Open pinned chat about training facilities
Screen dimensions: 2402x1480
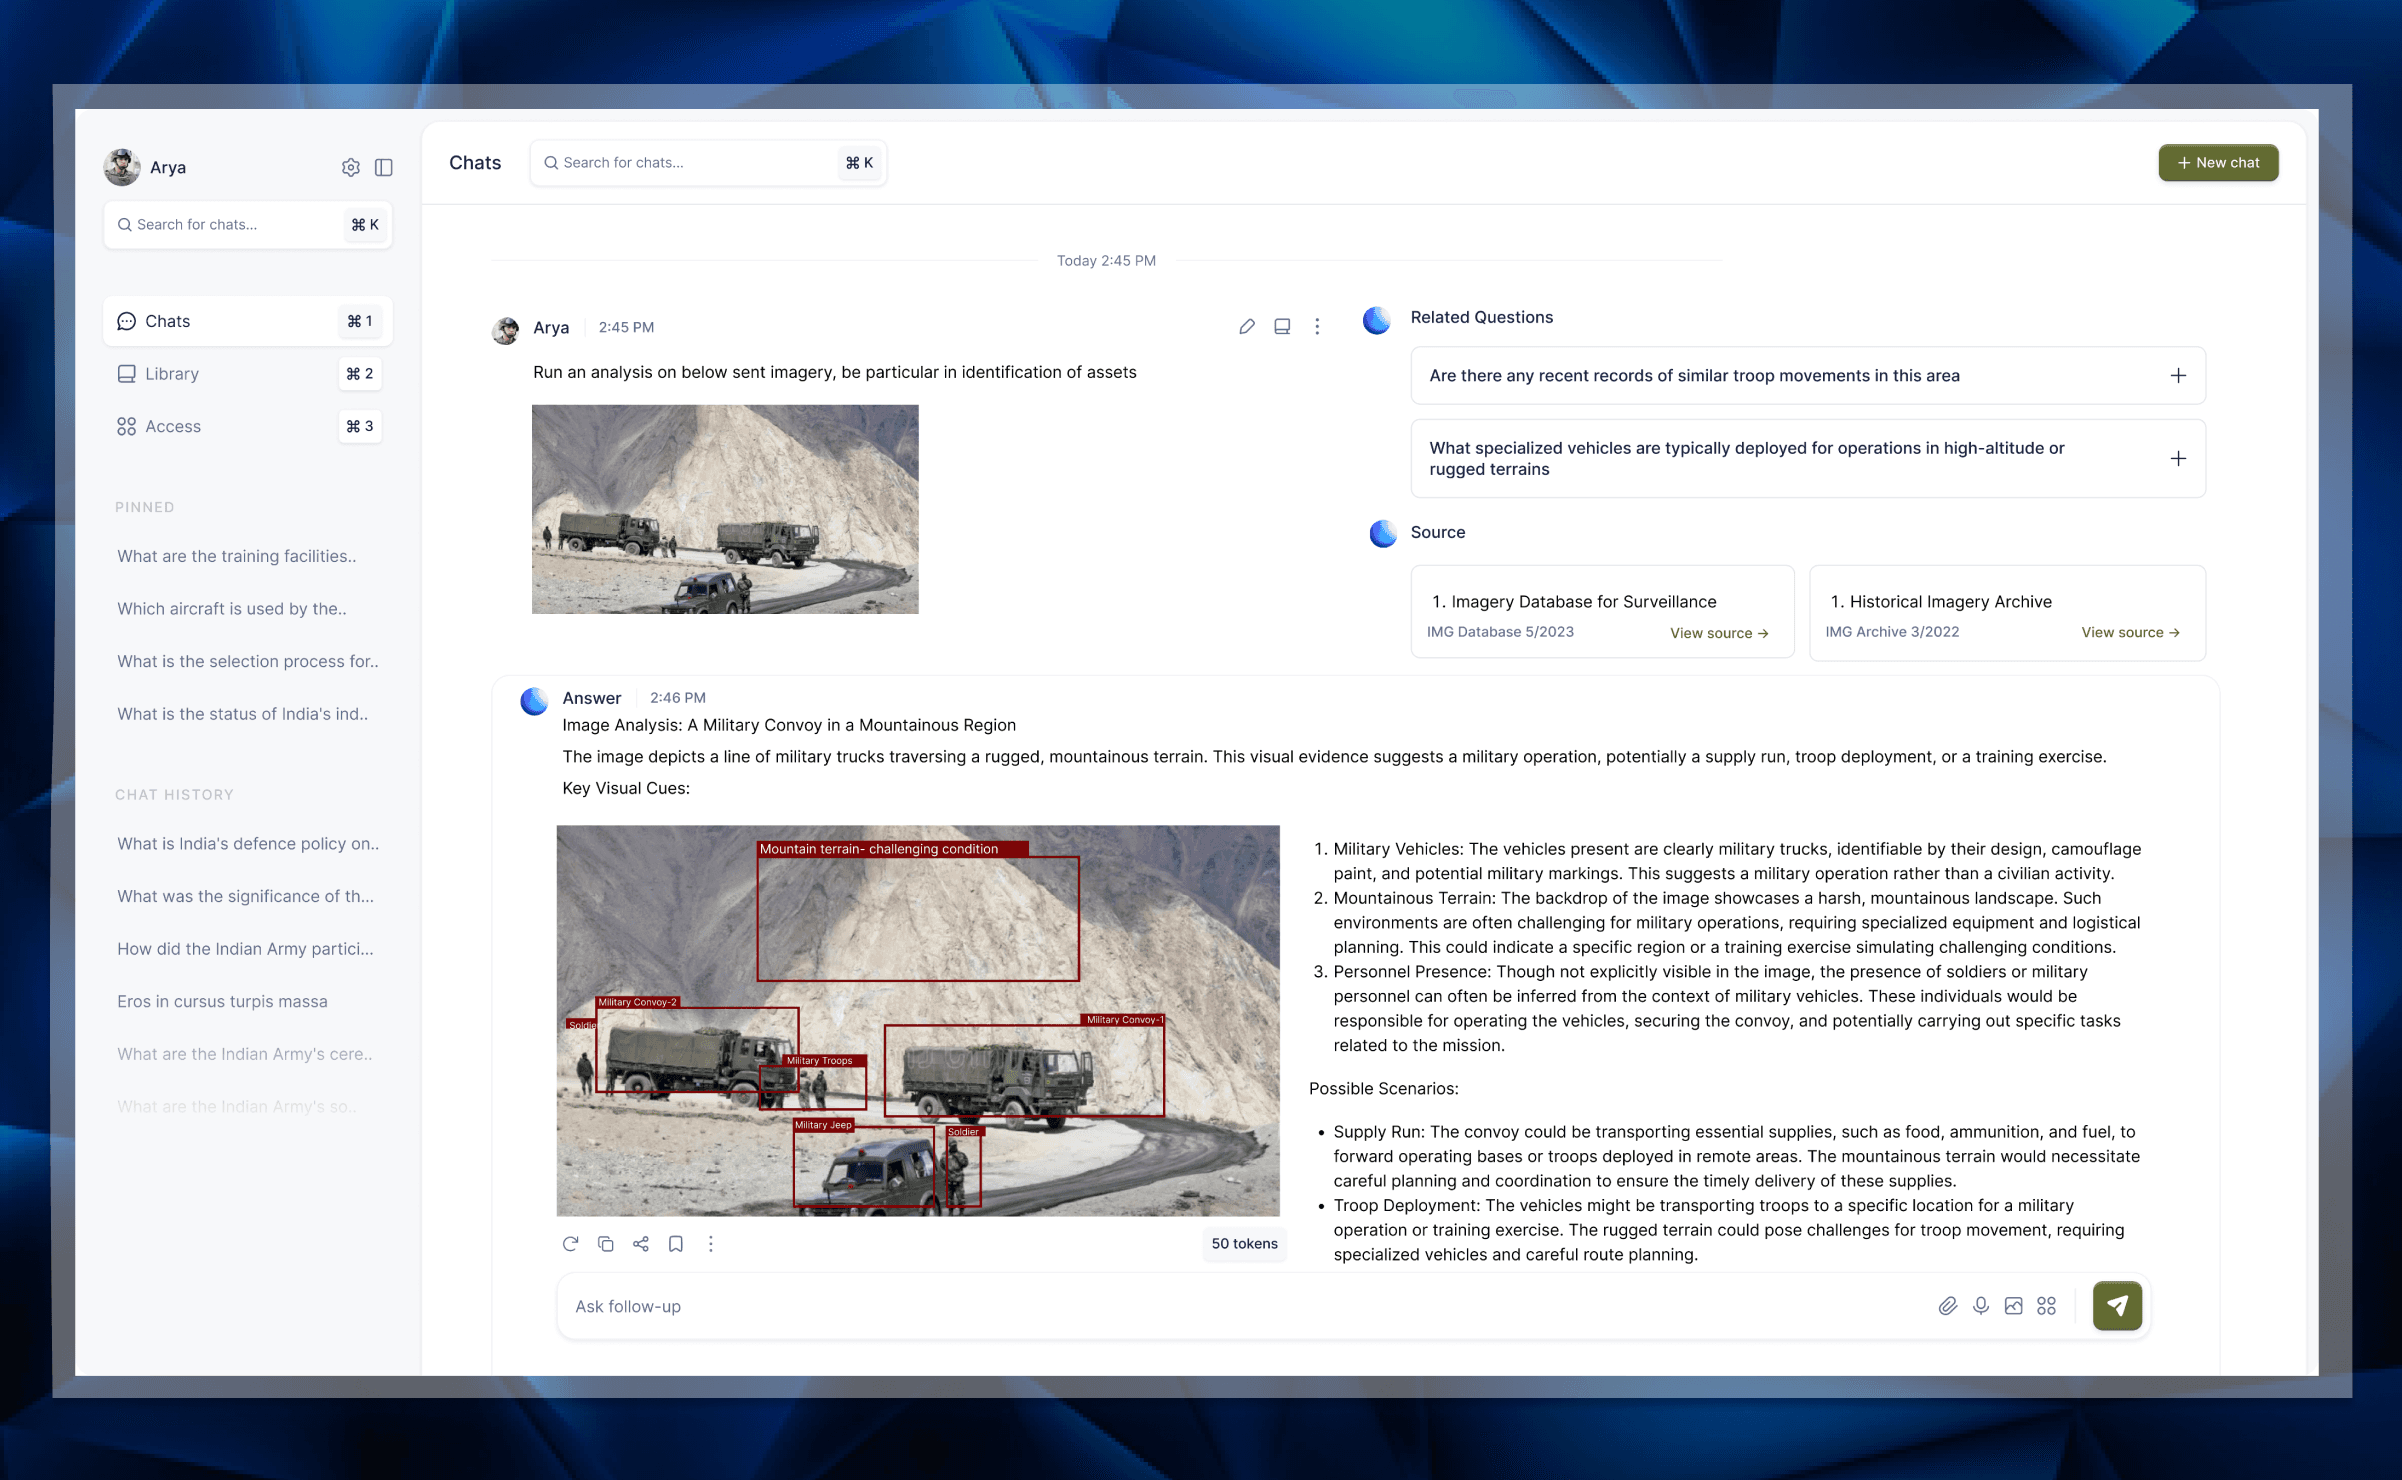click(237, 556)
